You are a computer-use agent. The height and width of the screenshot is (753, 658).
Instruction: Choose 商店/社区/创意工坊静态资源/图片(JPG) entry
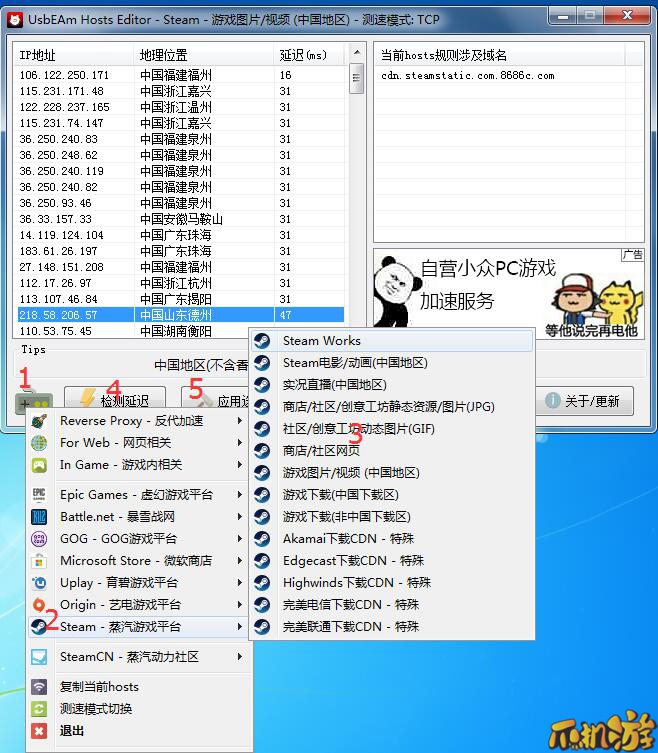[391, 407]
